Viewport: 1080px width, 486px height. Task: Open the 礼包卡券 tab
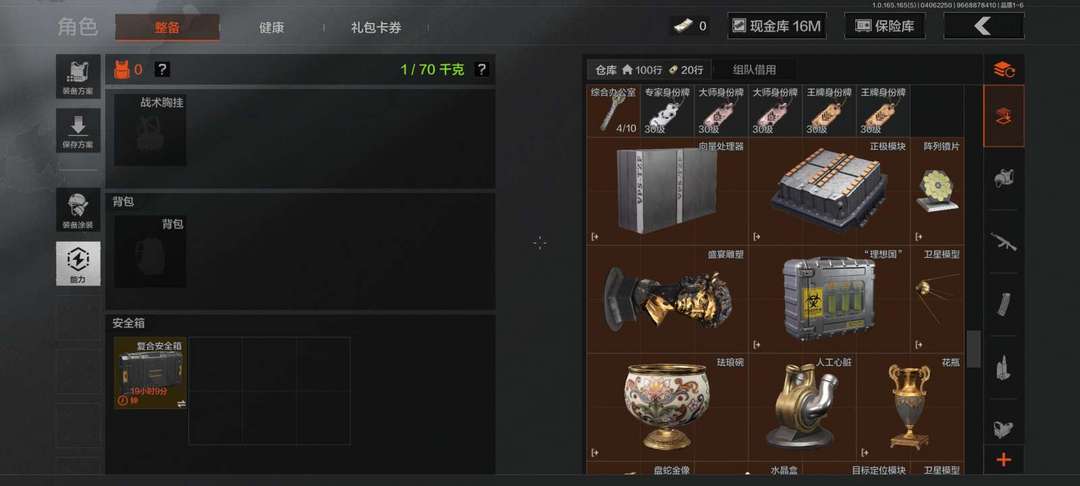coord(376,28)
